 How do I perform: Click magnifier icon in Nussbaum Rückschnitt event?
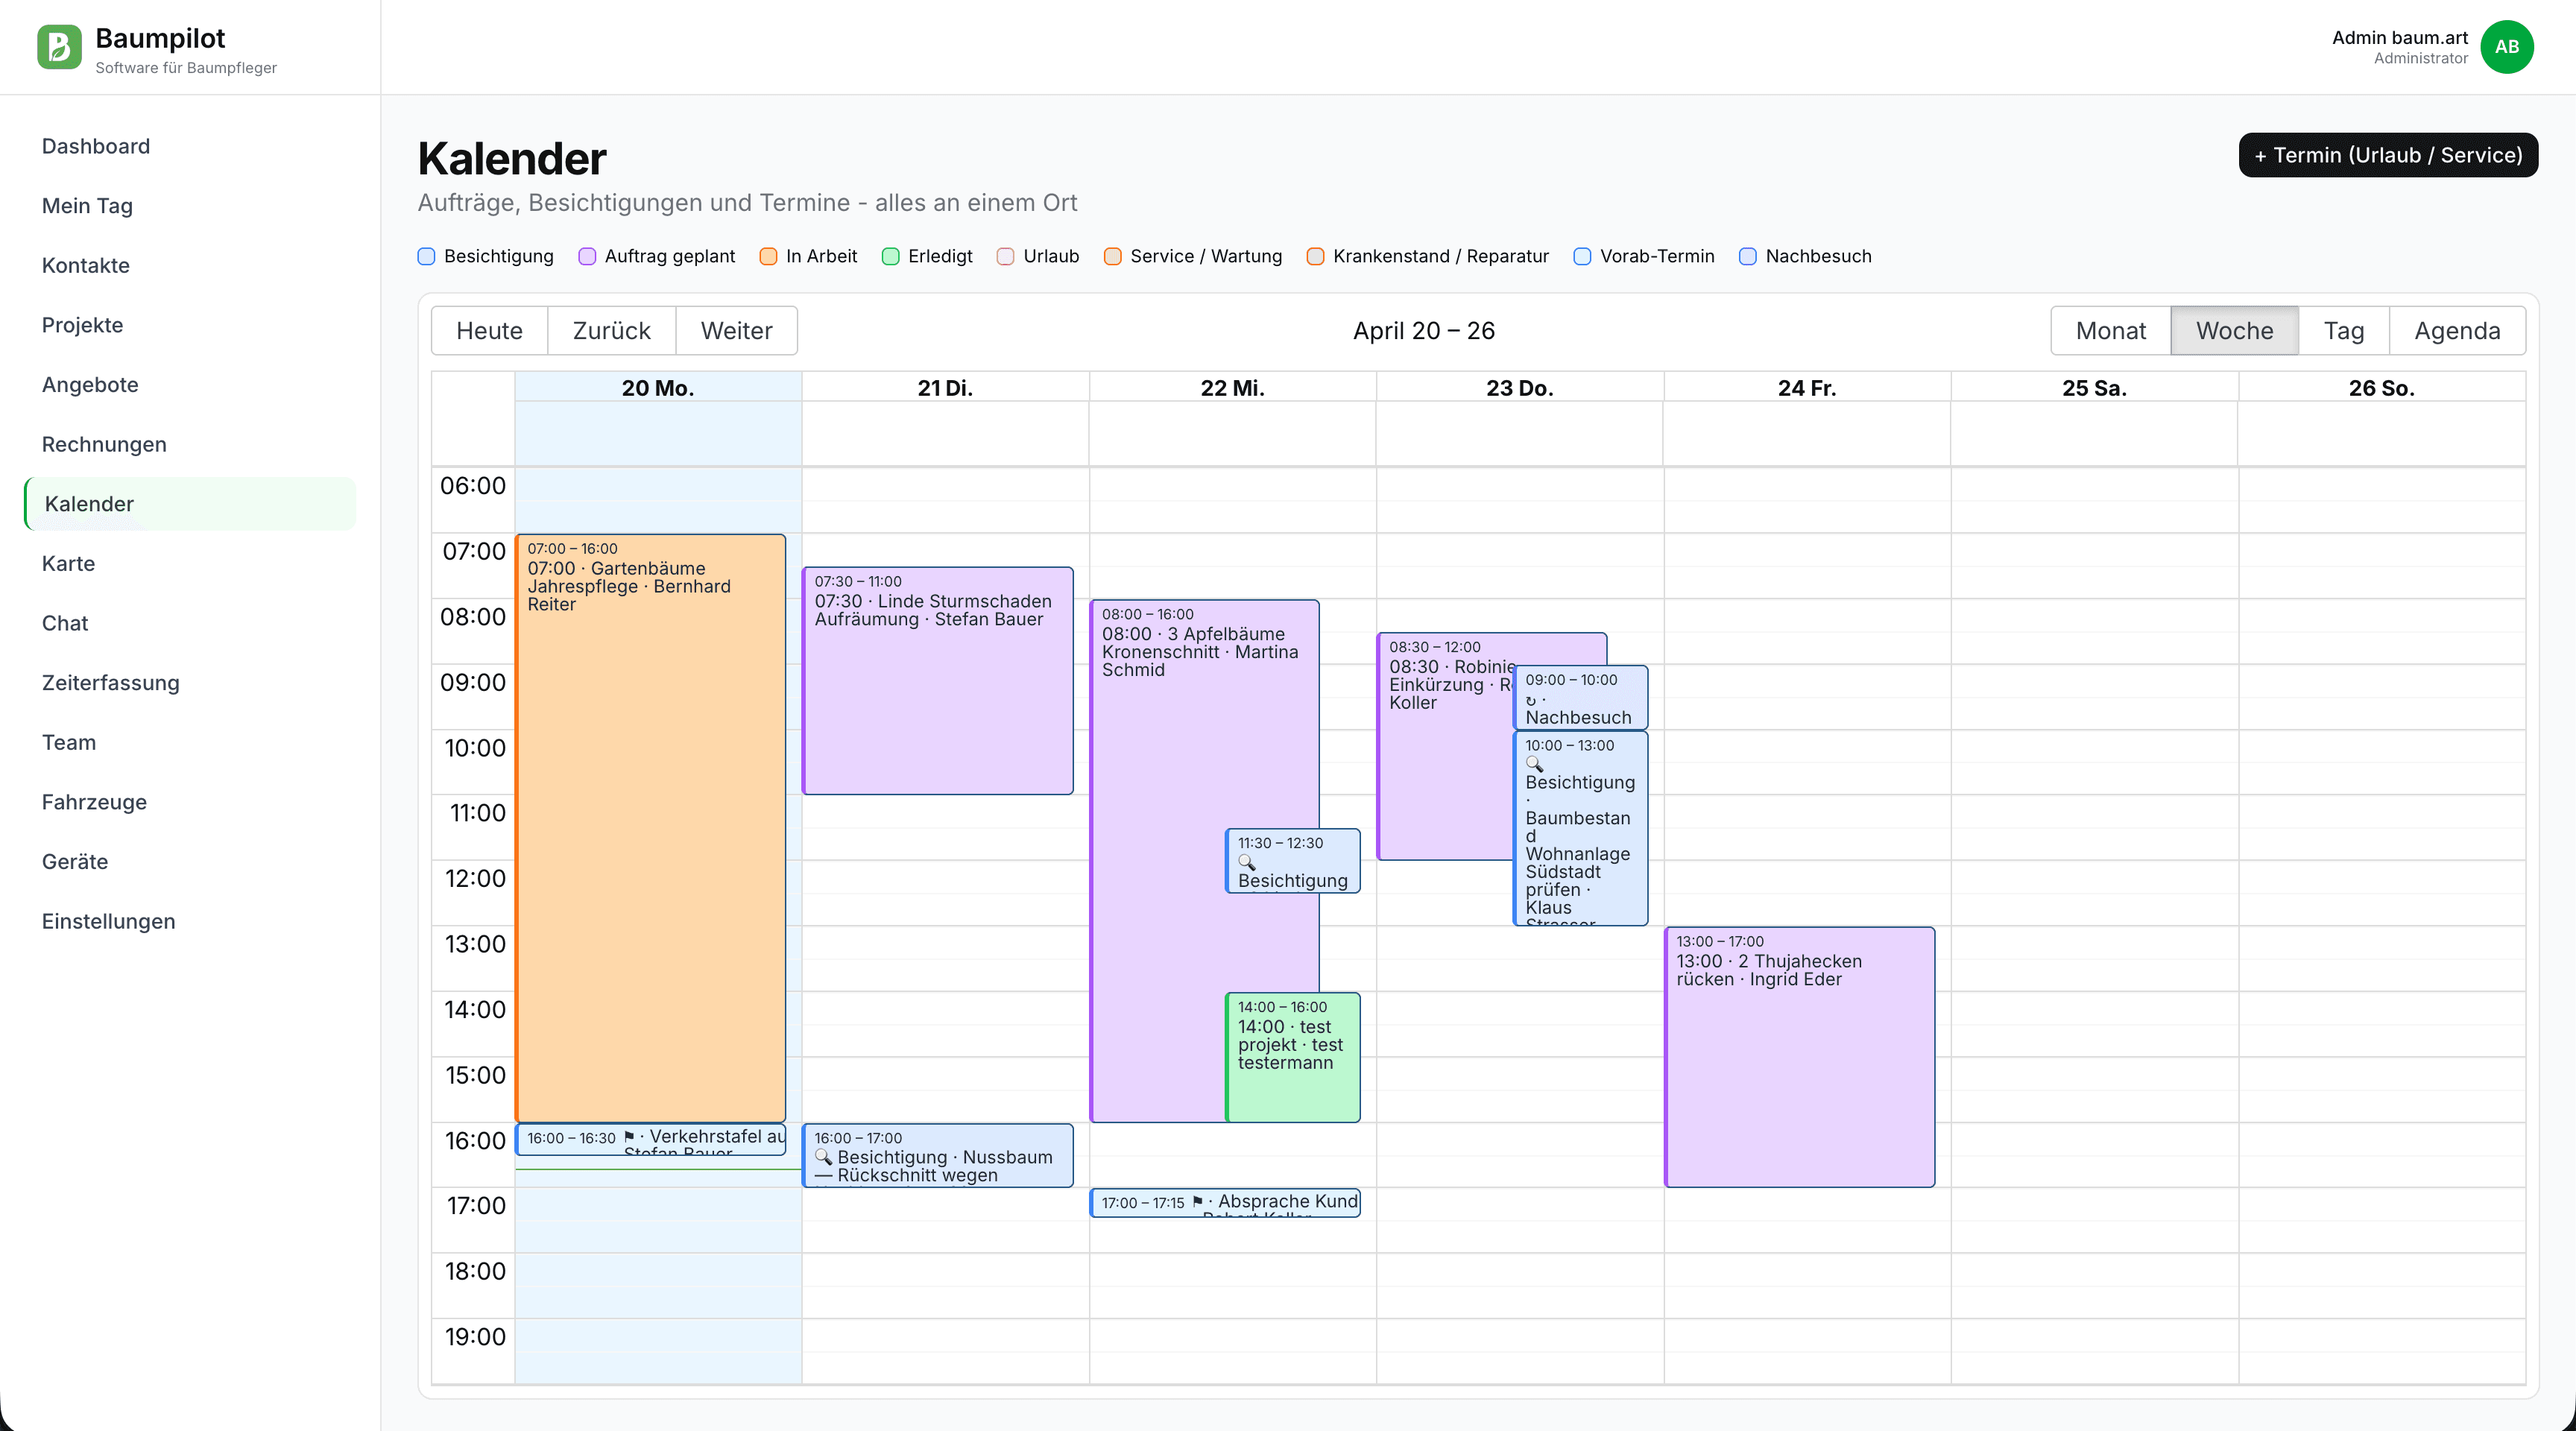click(x=823, y=1157)
